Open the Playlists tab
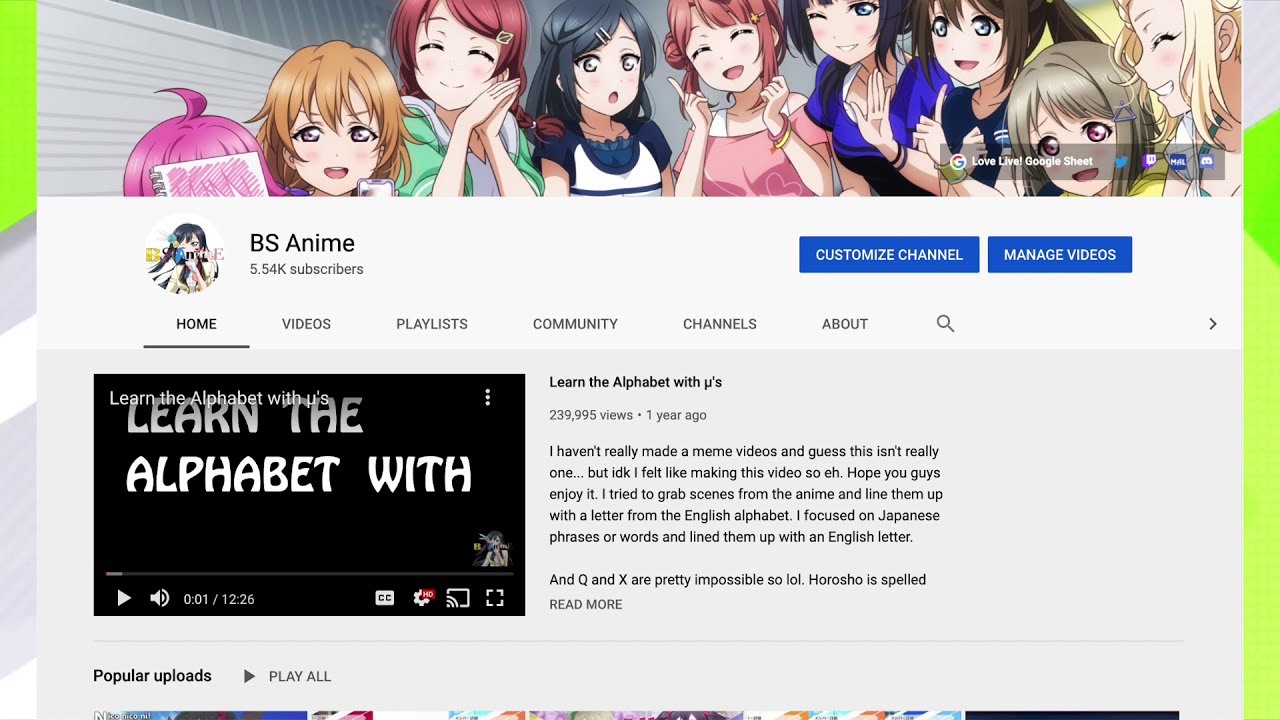 [432, 324]
